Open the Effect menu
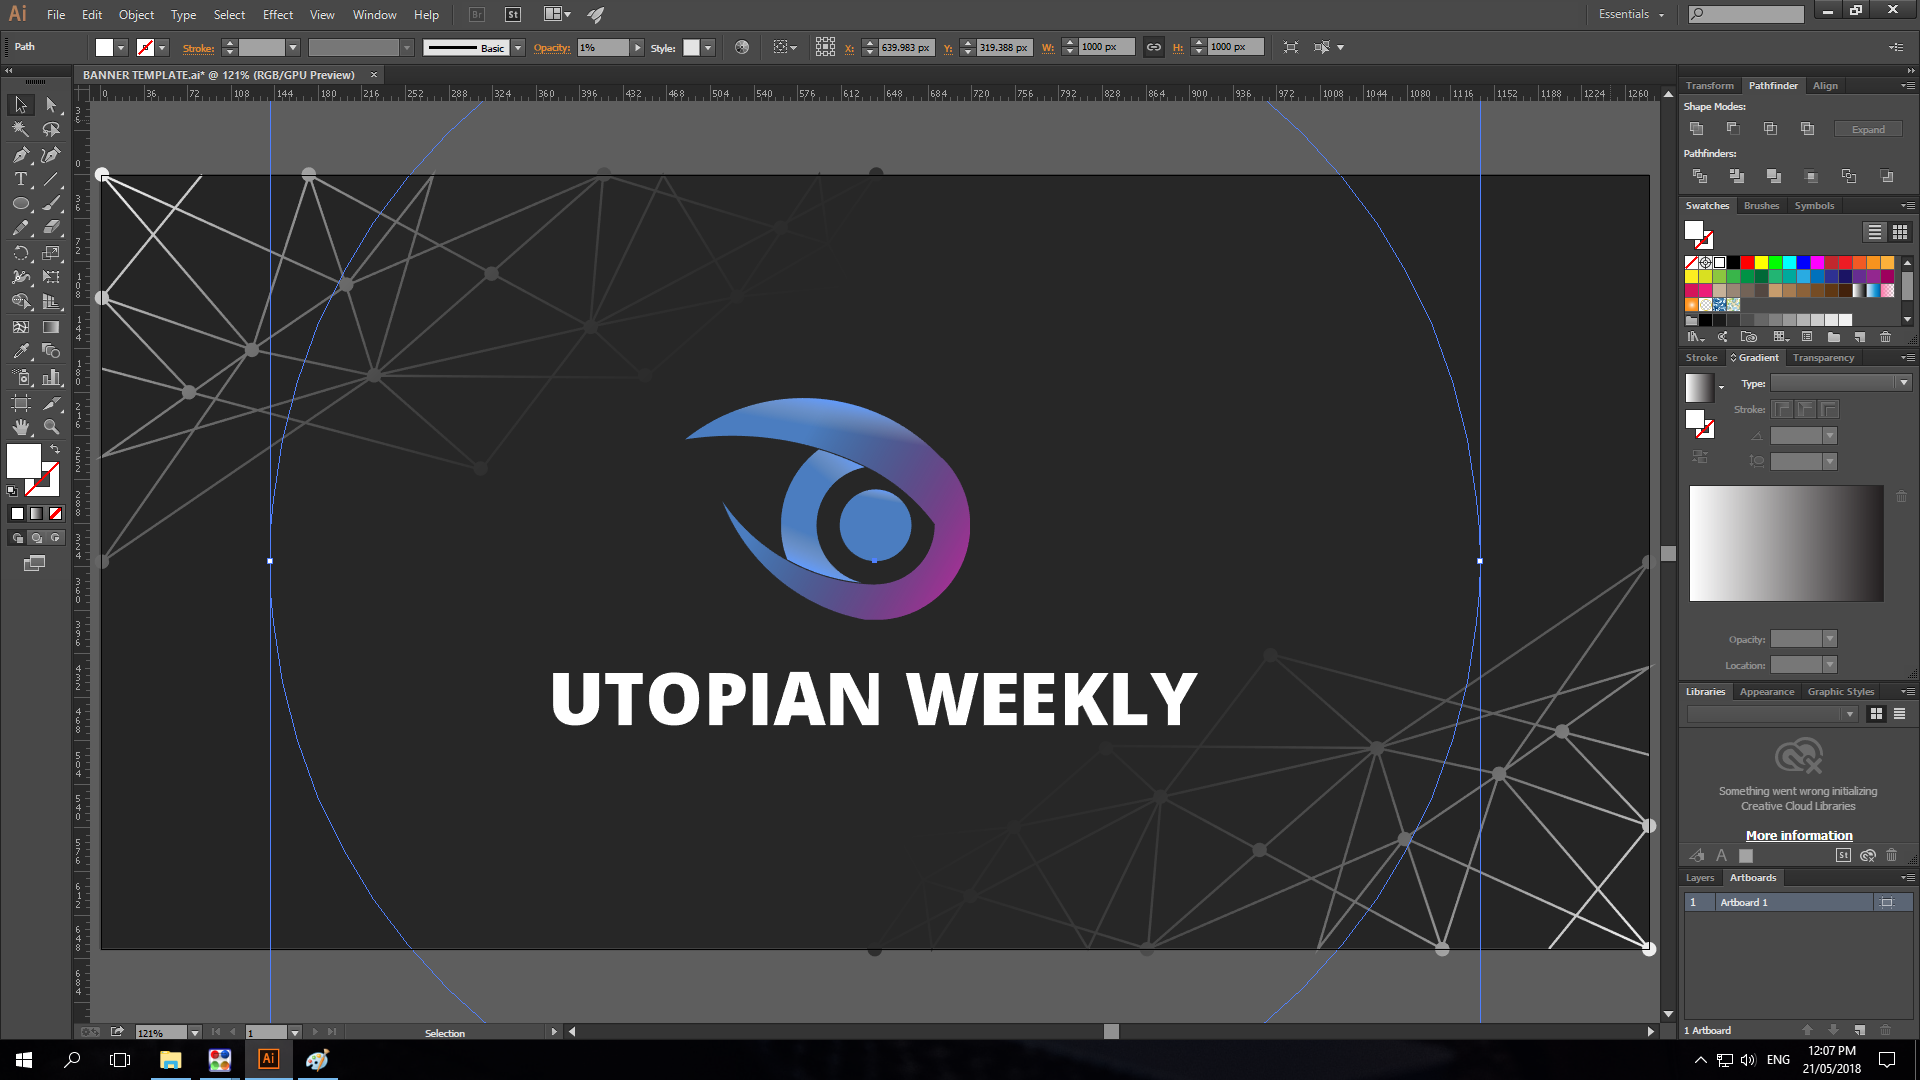 pos(278,15)
